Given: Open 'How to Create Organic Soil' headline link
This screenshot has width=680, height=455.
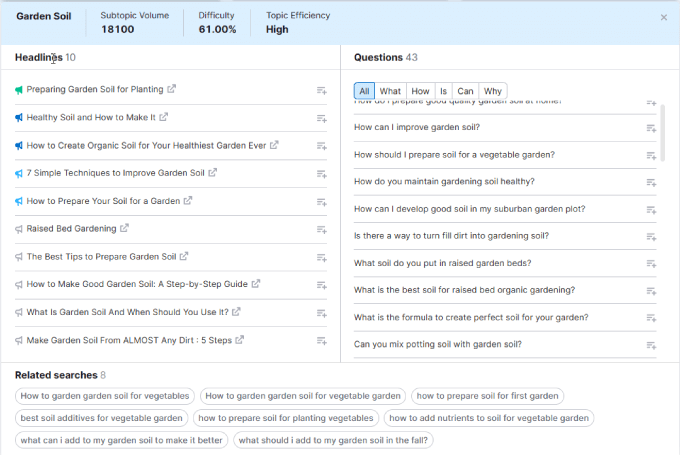Looking at the screenshot, I should coord(146,145).
